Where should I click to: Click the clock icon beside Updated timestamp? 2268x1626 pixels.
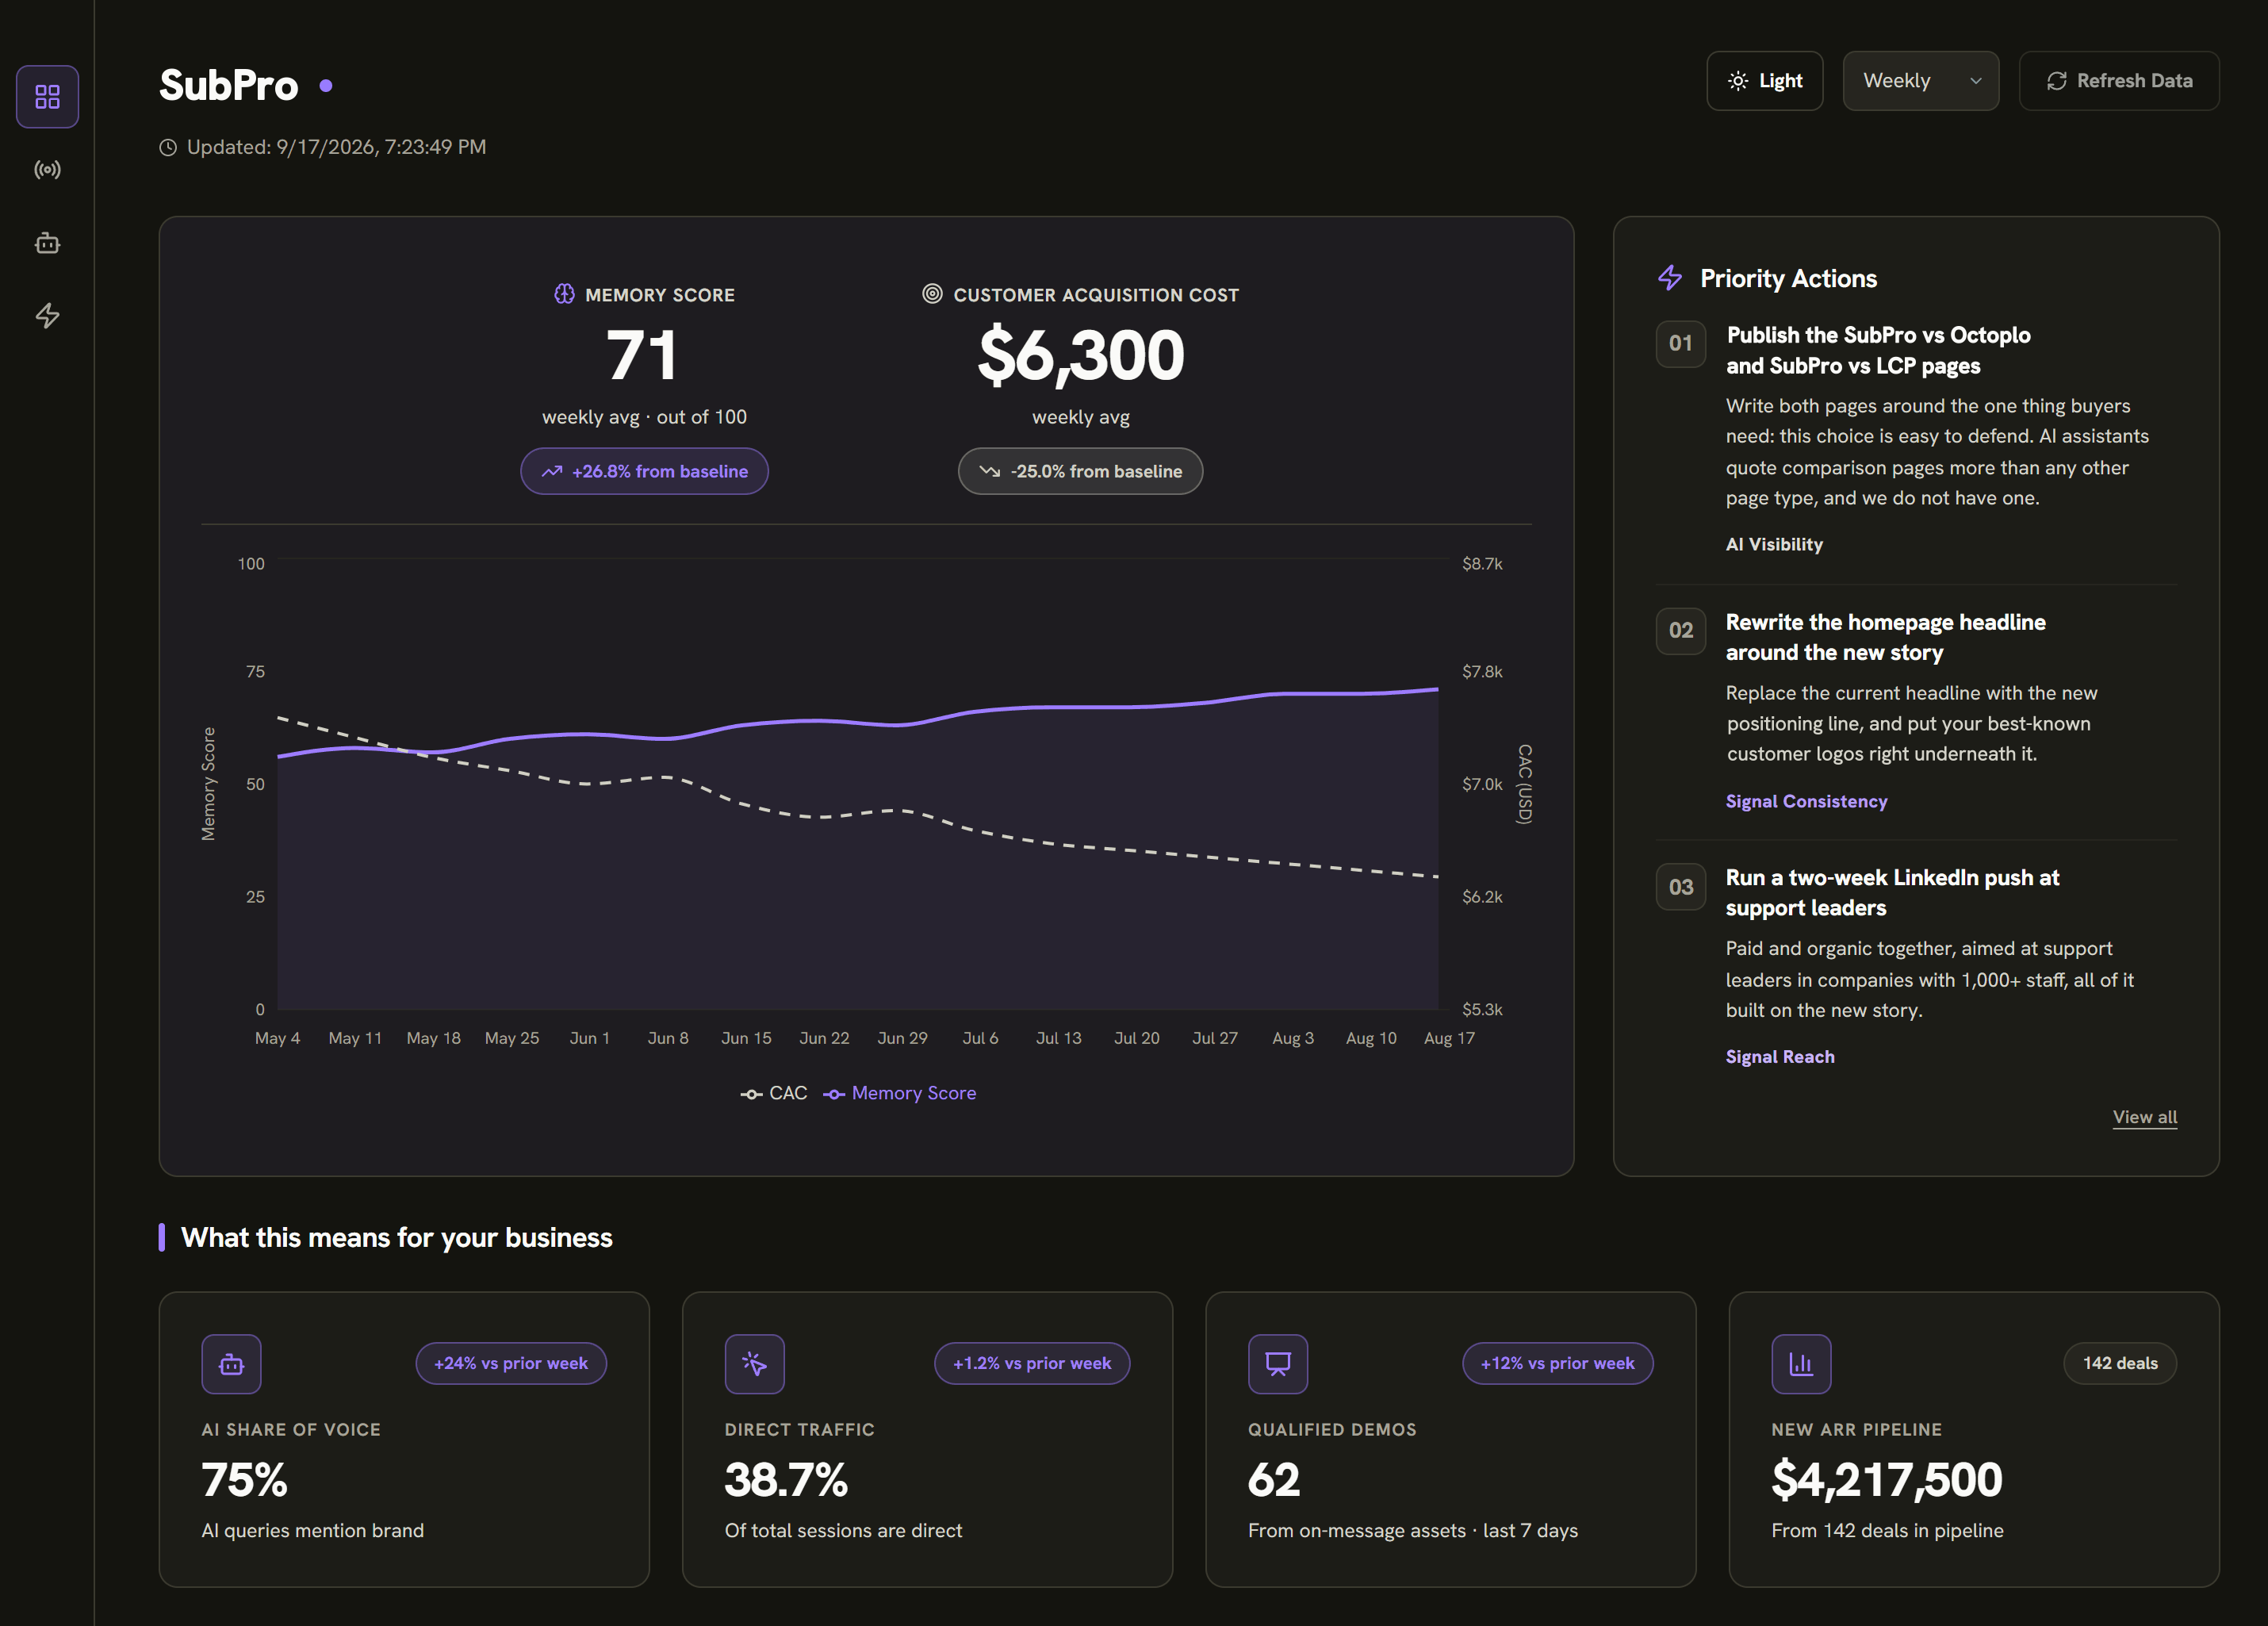click(x=168, y=147)
